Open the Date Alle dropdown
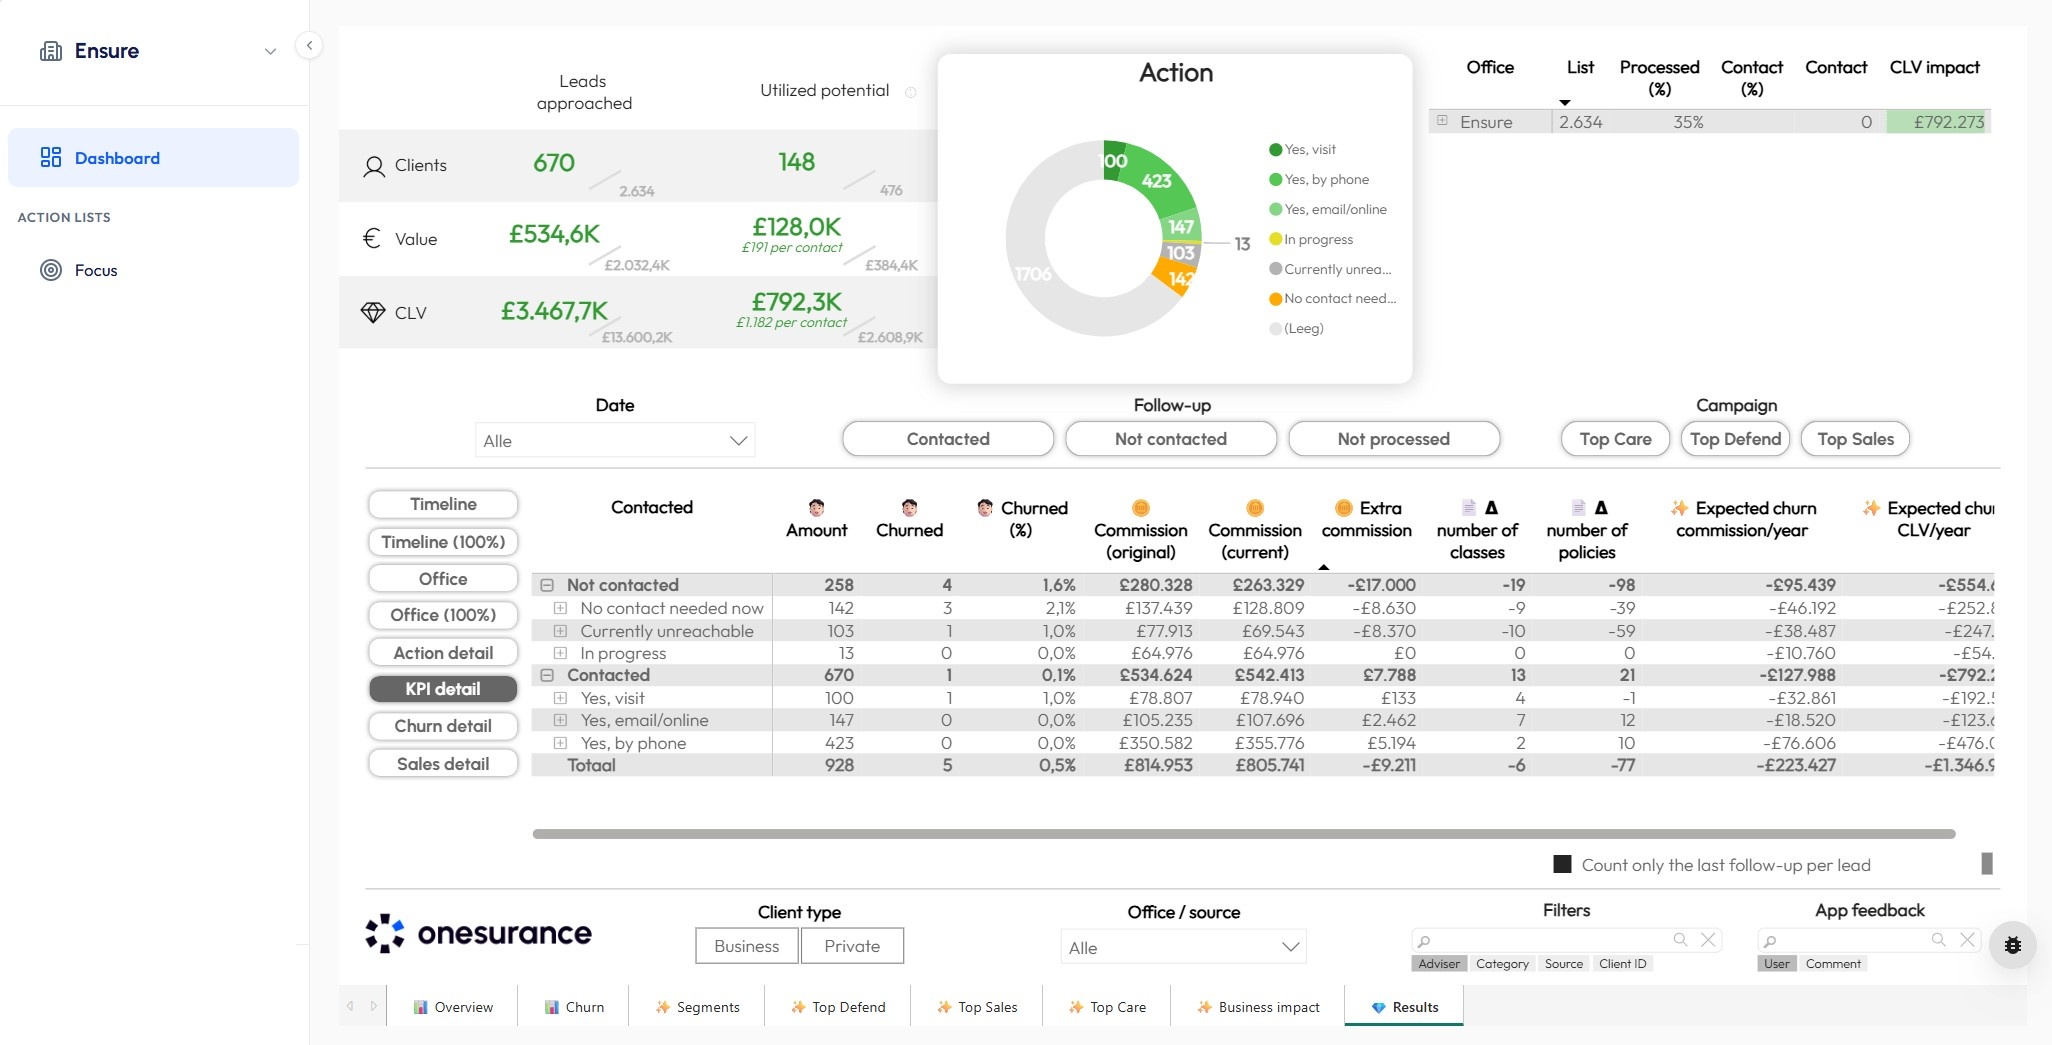The image size is (2052, 1045). point(614,440)
